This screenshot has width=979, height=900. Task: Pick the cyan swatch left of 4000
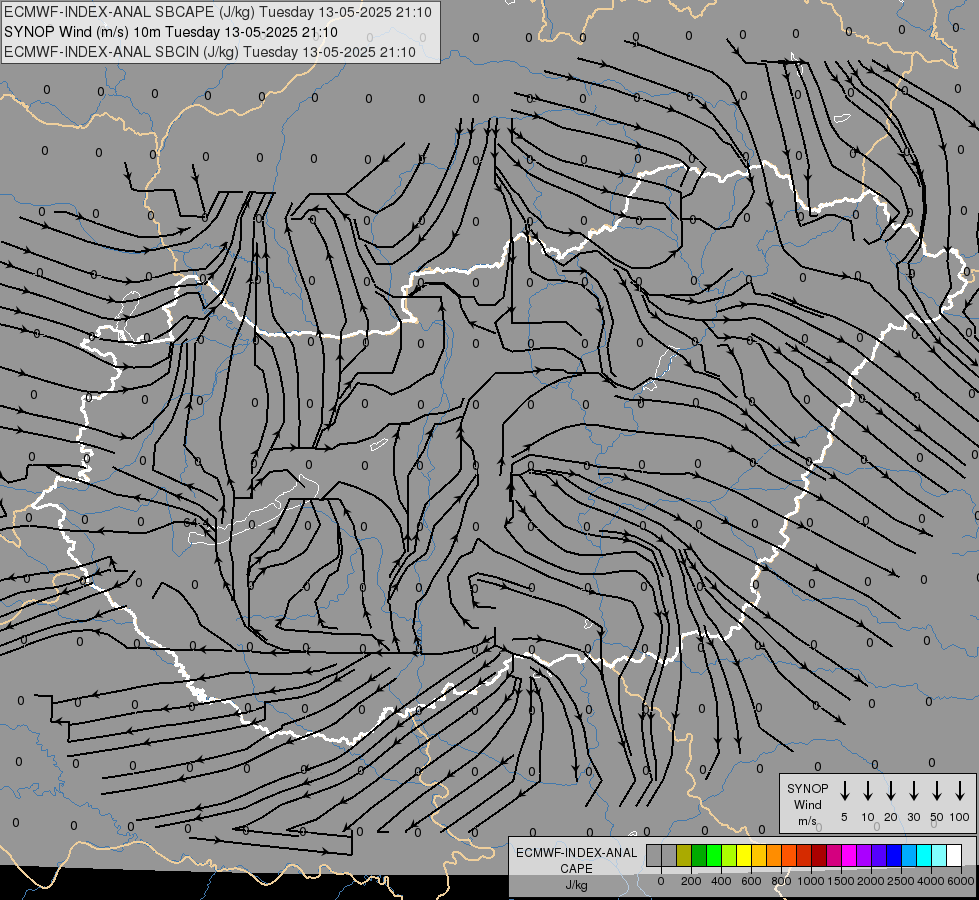click(923, 855)
